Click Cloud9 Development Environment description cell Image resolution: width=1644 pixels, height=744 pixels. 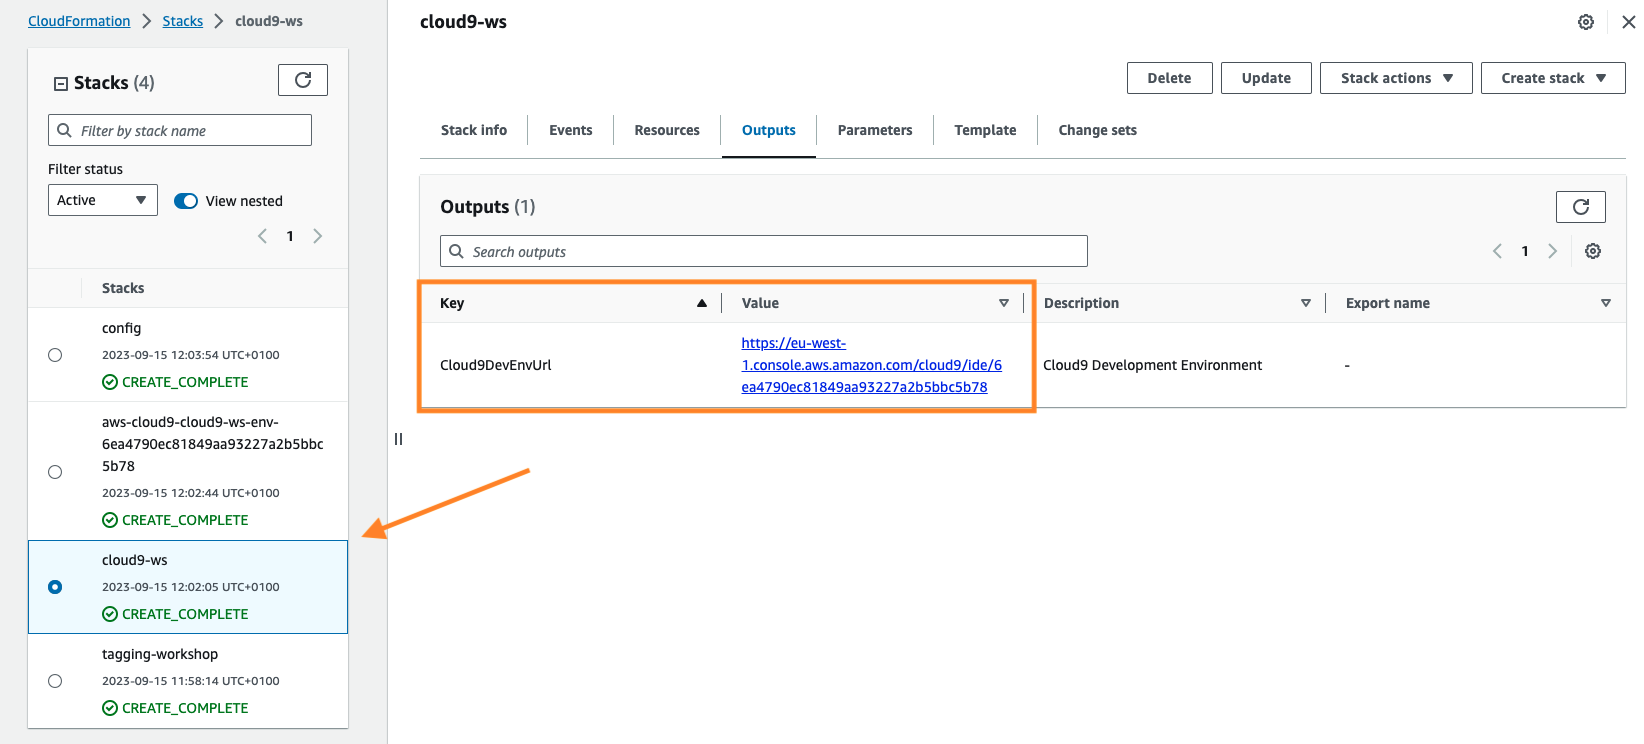(x=1152, y=365)
